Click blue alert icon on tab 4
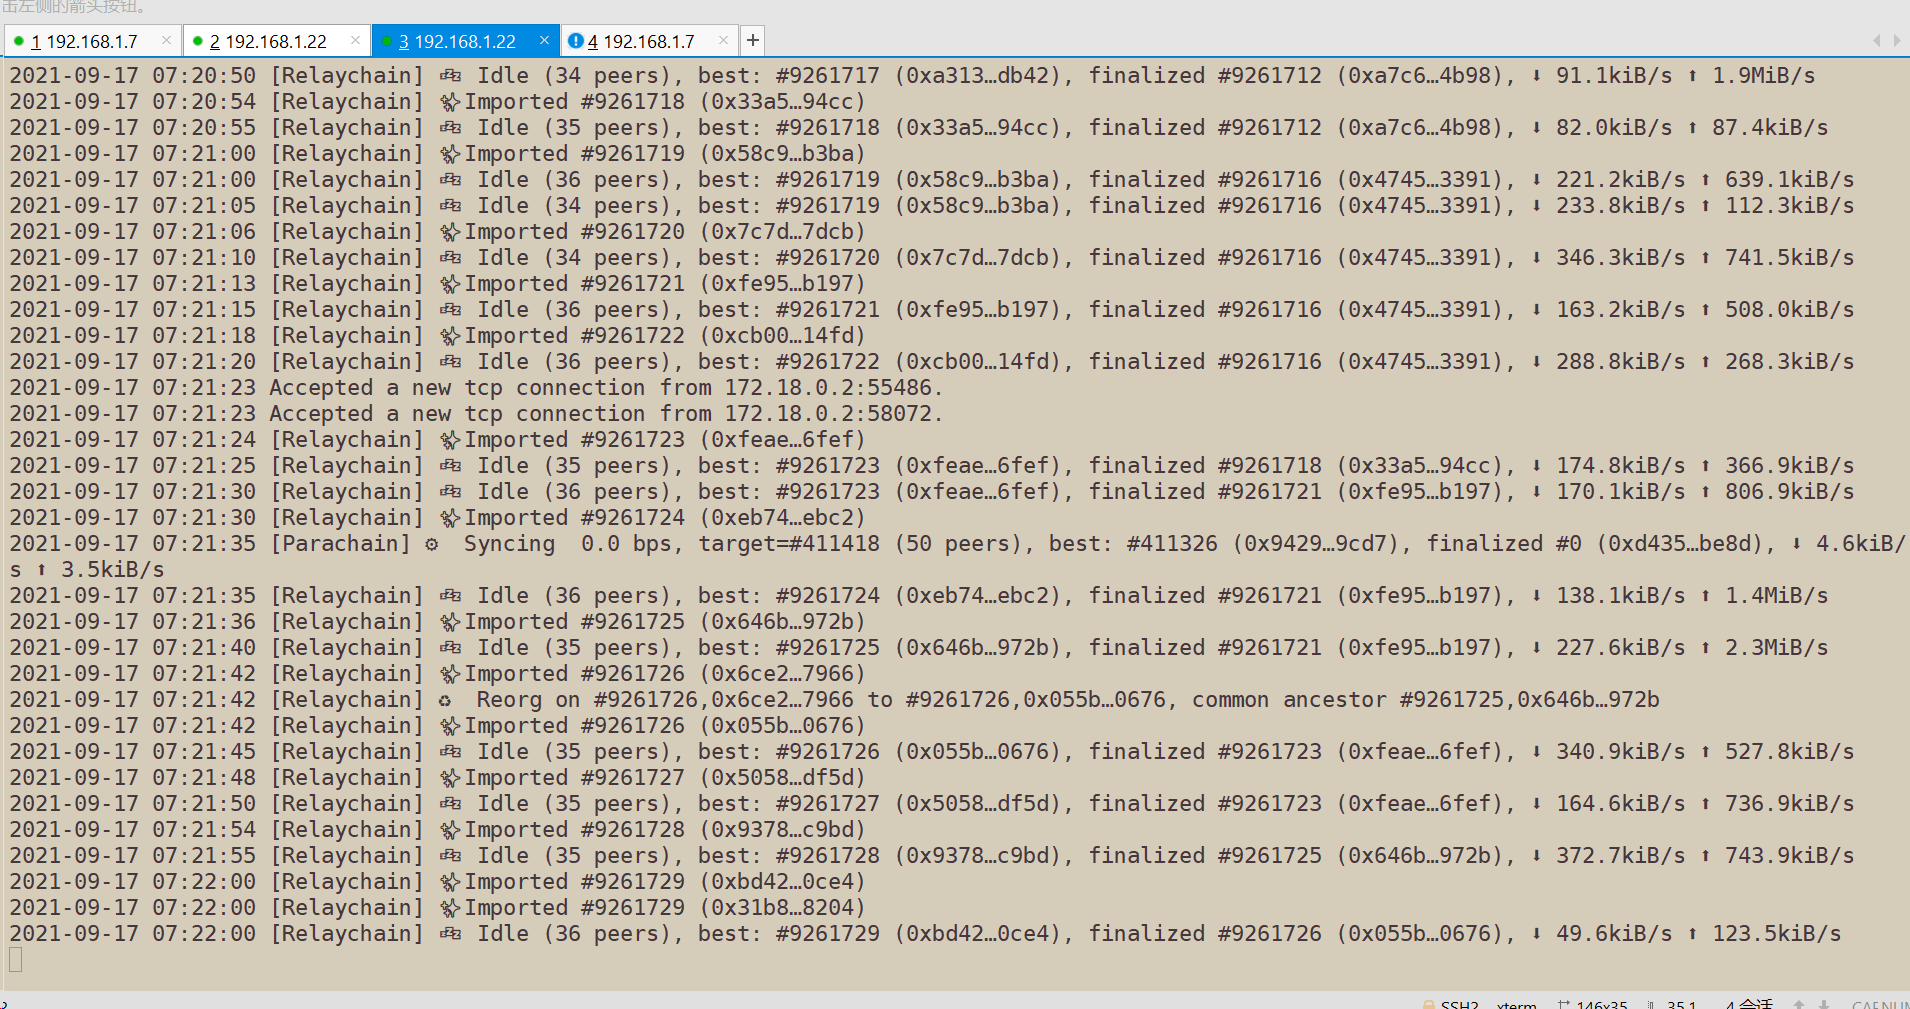This screenshot has height=1009, width=1910. 575,41
